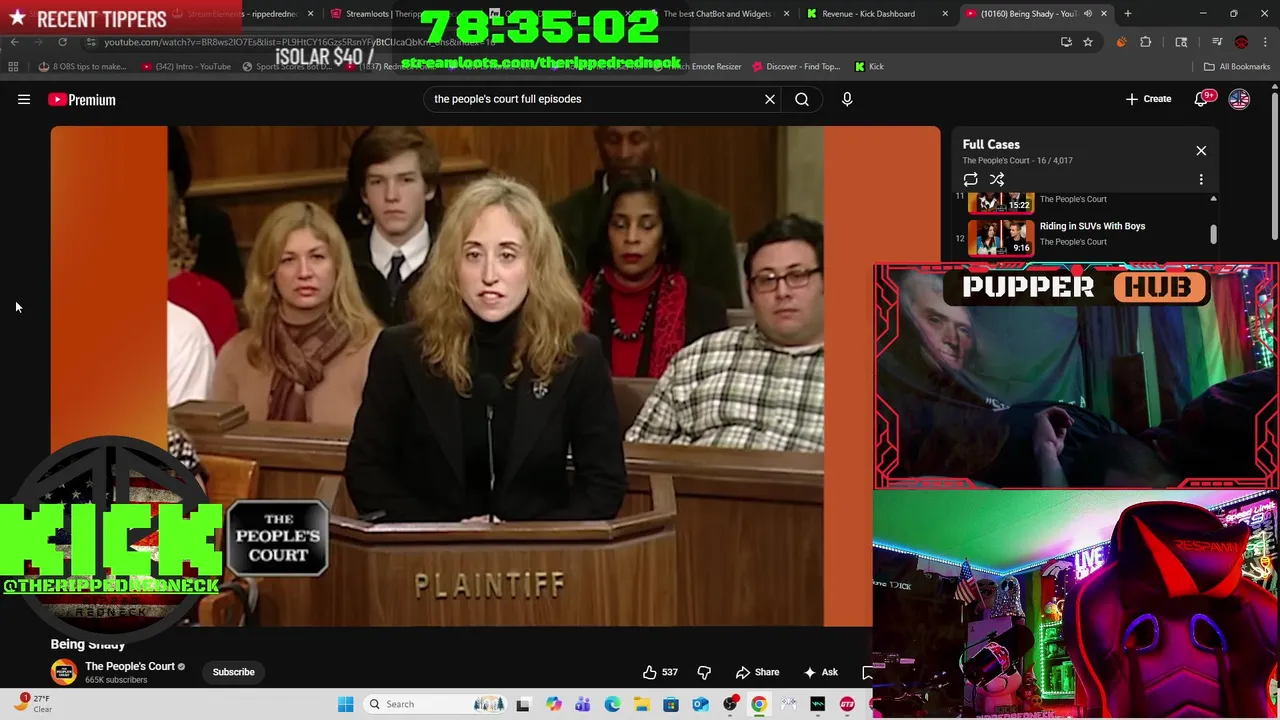Open the Ask AI button

(x=820, y=672)
